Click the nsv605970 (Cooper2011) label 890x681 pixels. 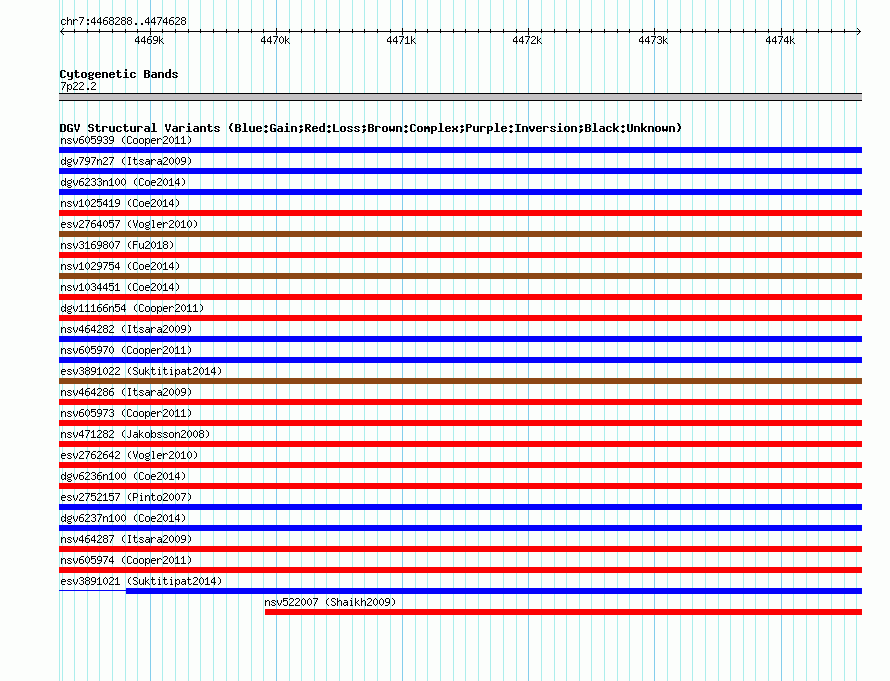pyautogui.click(x=126, y=350)
